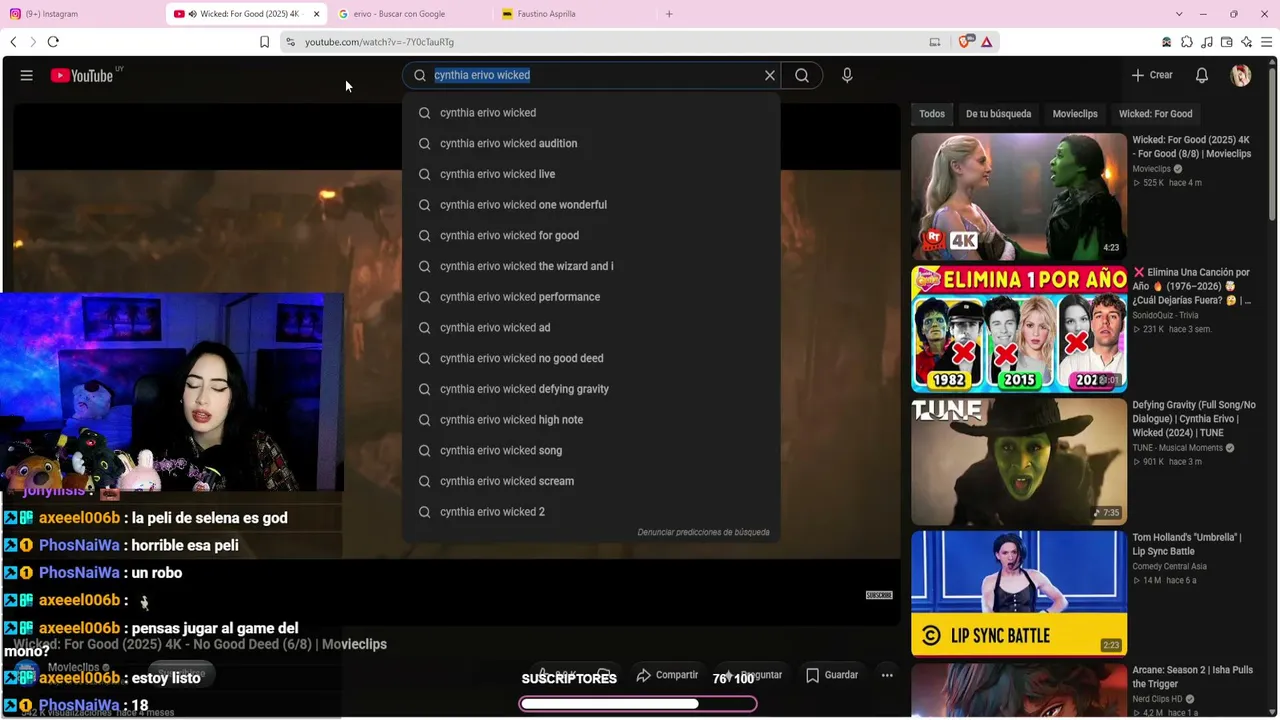Open a new browser tab
Viewport: 1280px width, 720px height.
tap(669, 14)
